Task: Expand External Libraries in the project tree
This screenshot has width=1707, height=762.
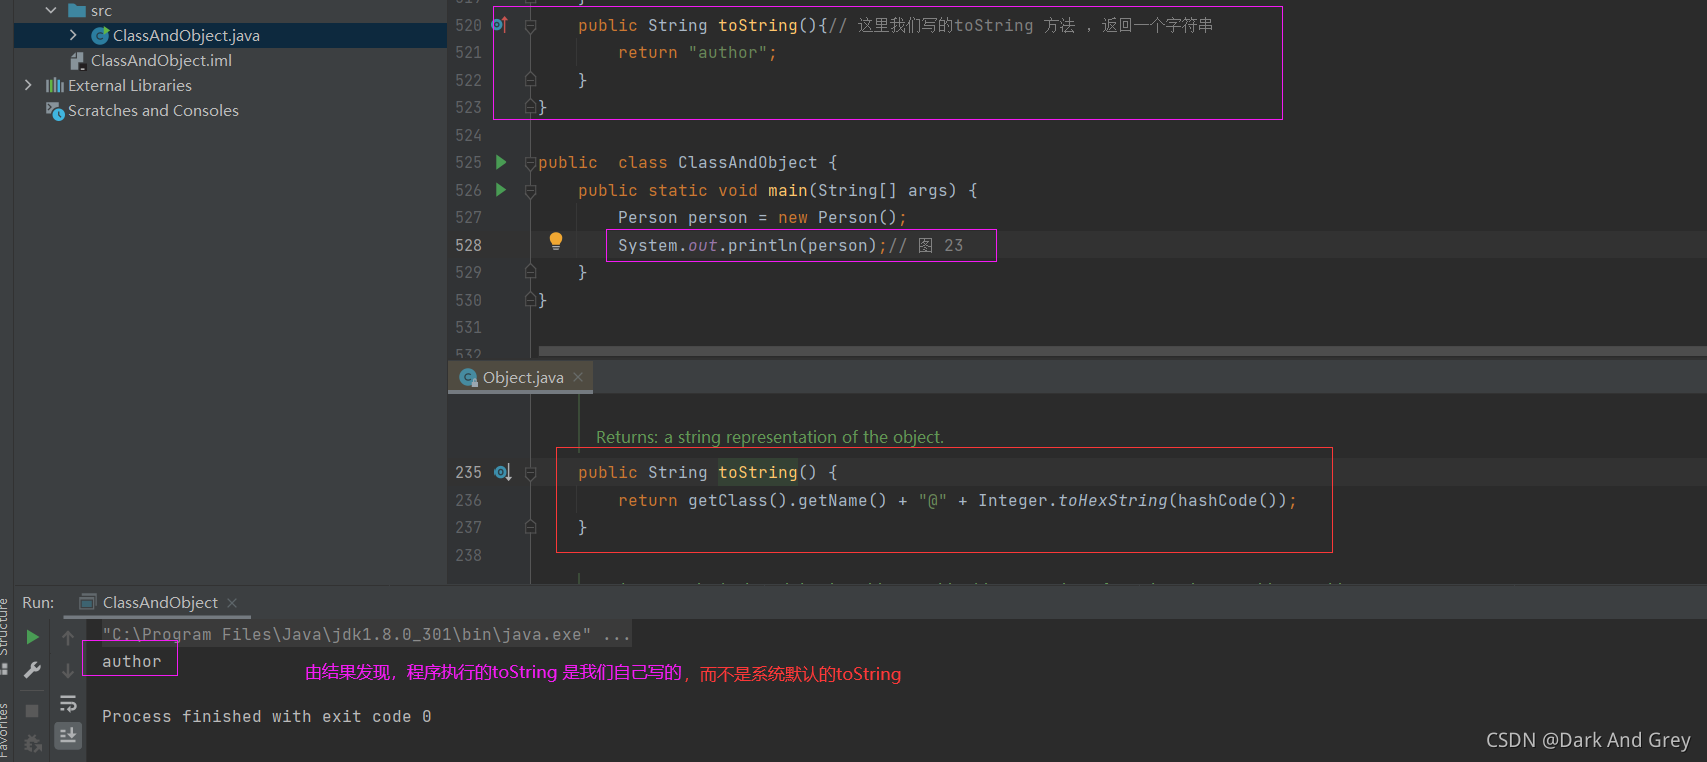Action: point(28,85)
